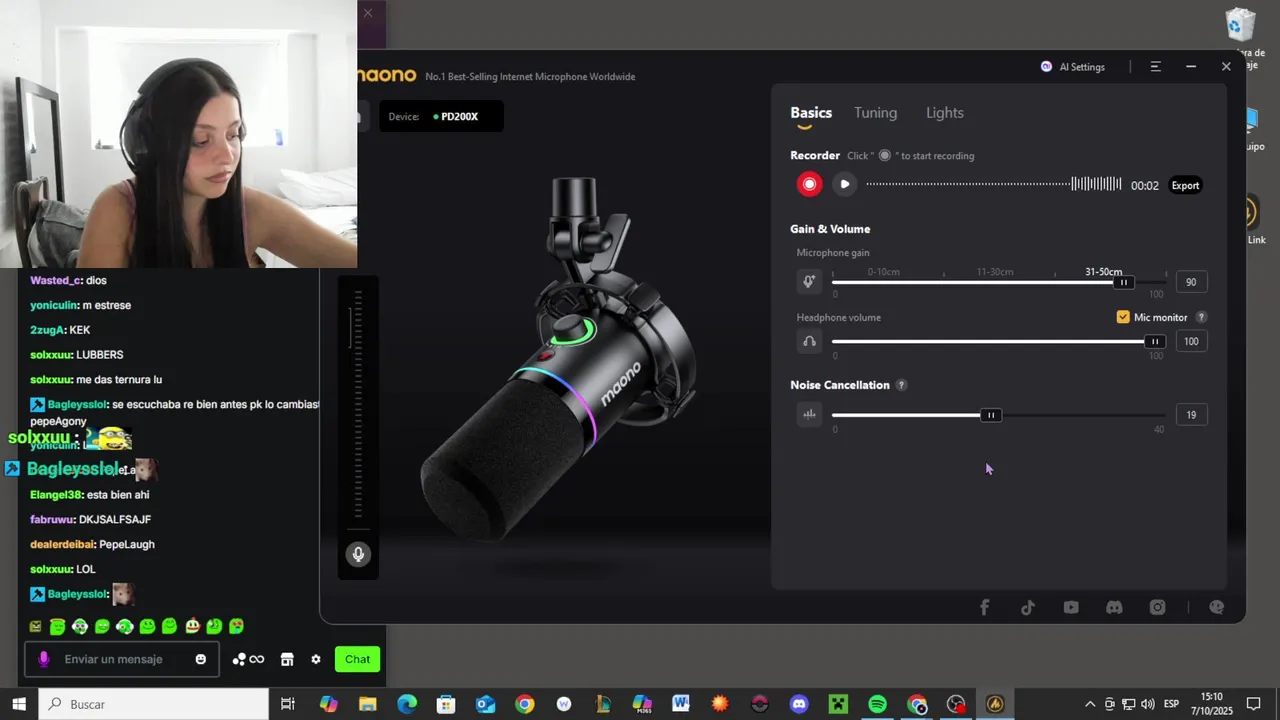Open the Windows Start menu
This screenshot has height=720, width=1280.
18,704
